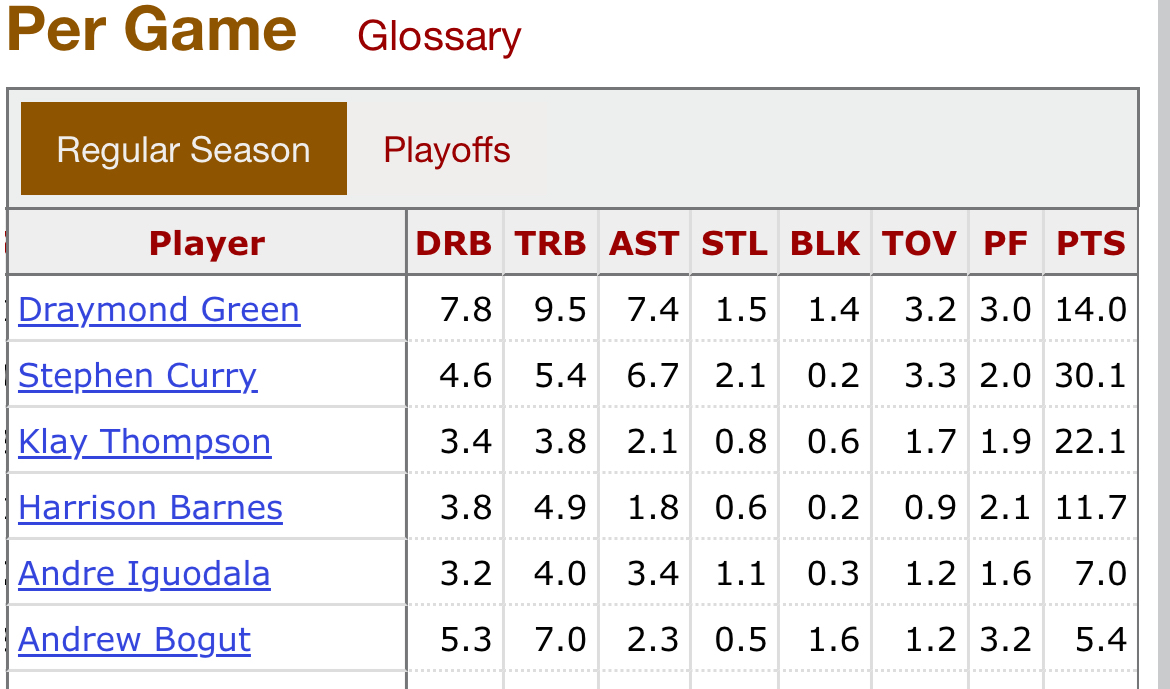
Task: Sort by BLK column header
Action: point(825,243)
